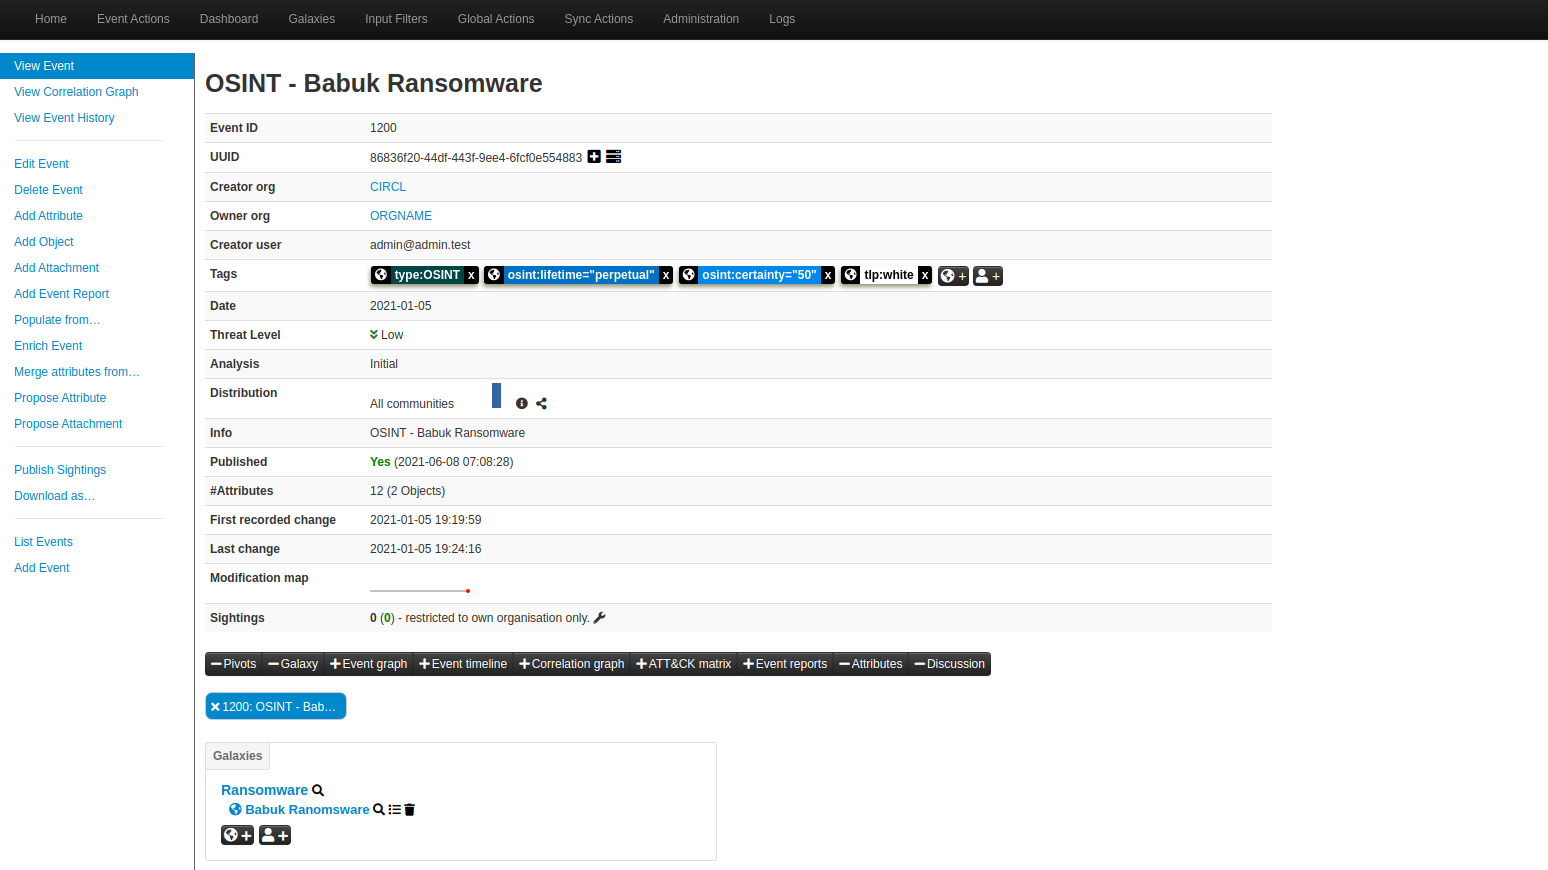Open Dashboard from the navbar
Image resolution: width=1548 pixels, height=870 pixels.
point(229,19)
